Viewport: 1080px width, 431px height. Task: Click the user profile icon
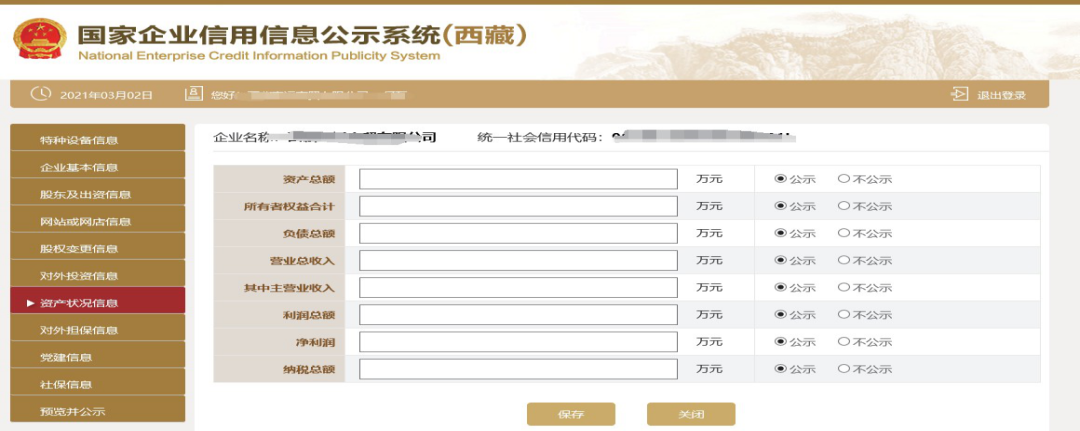[x=194, y=94]
